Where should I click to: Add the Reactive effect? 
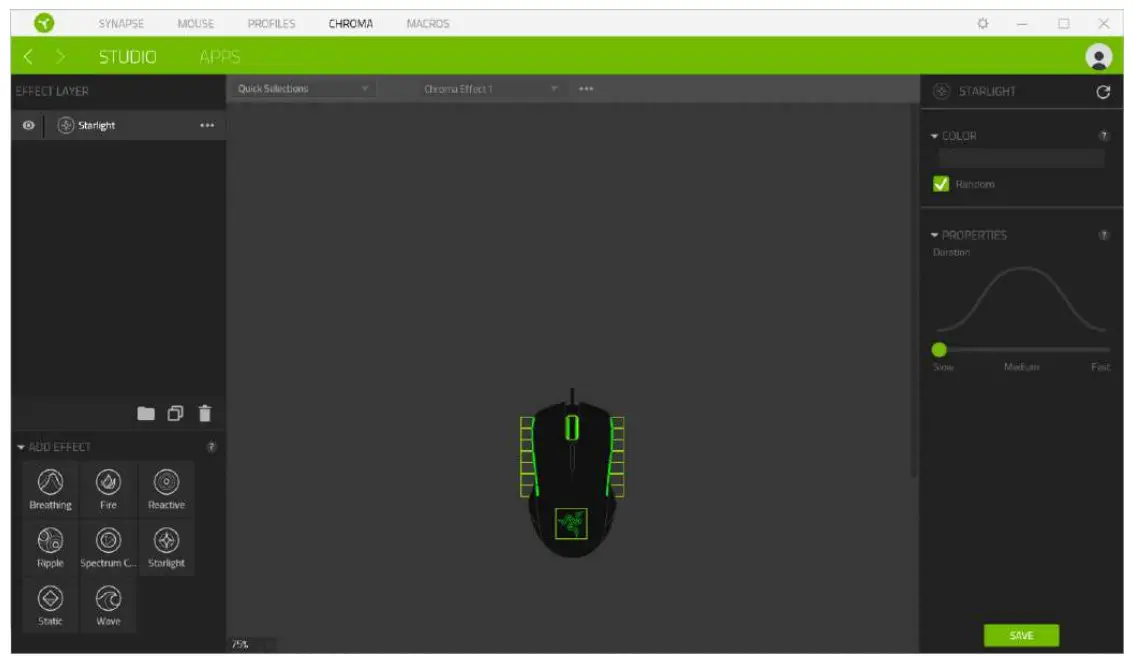click(x=166, y=489)
